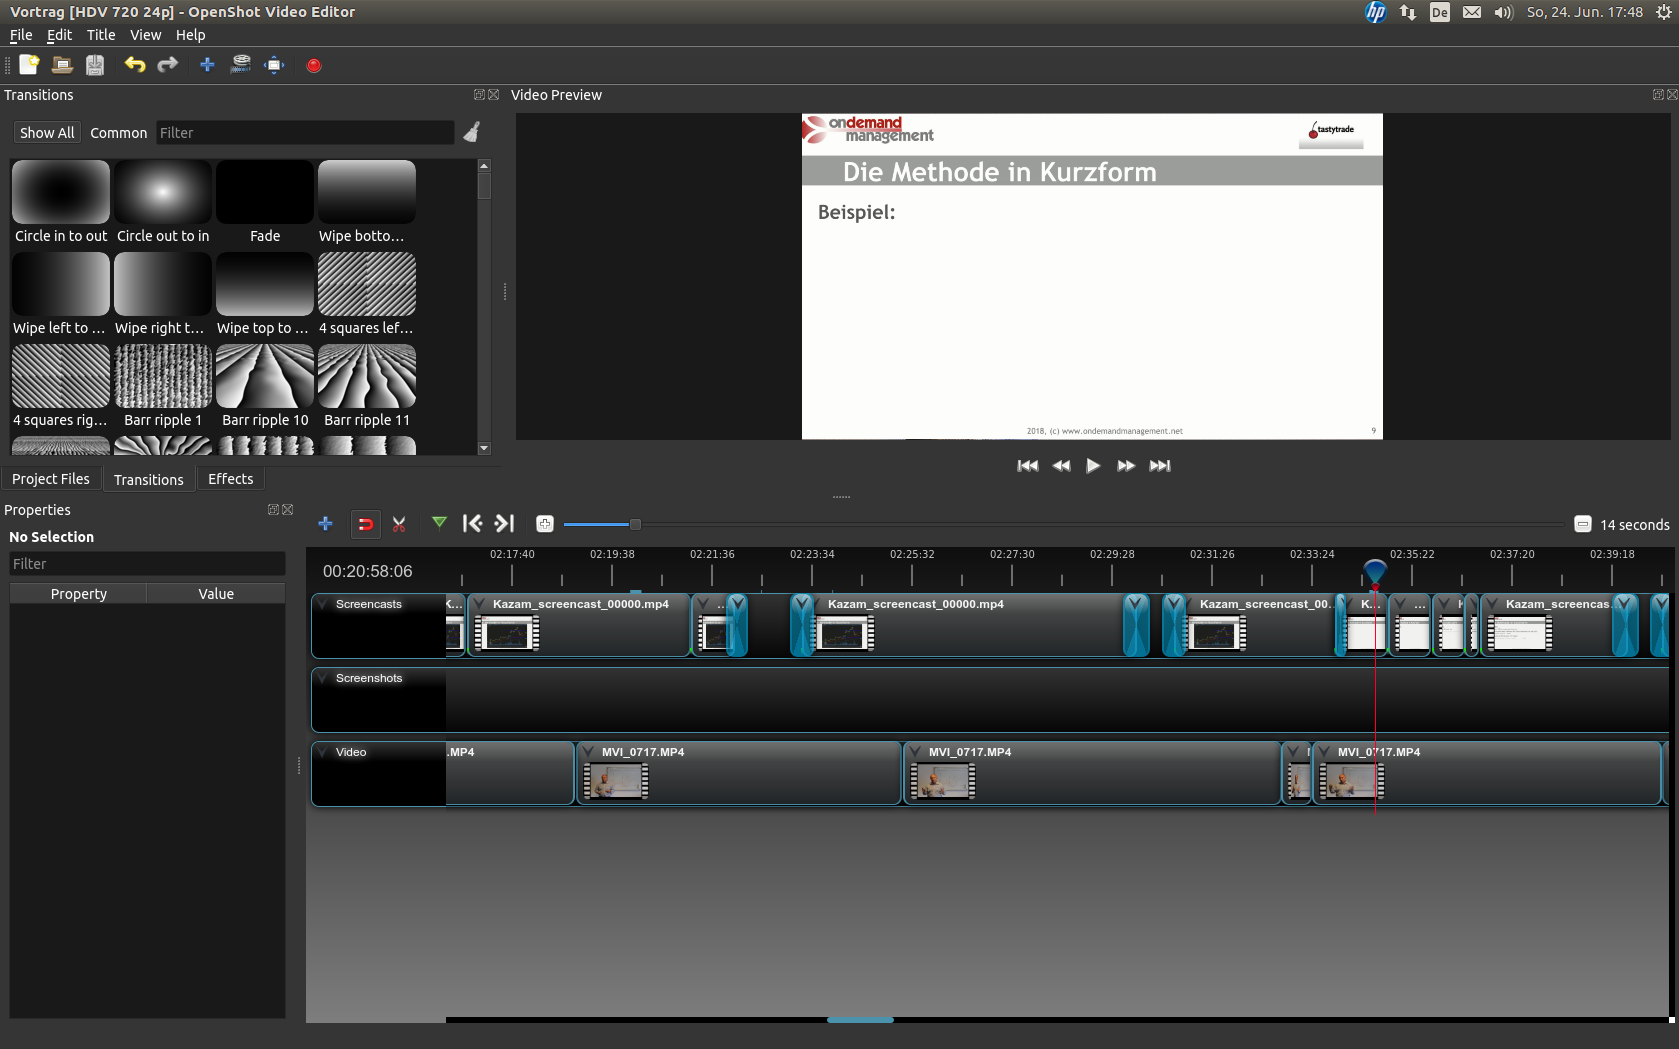1679x1049 pixels.
Task: Select the Transitions tab
Action: click(x=148, y=479)
